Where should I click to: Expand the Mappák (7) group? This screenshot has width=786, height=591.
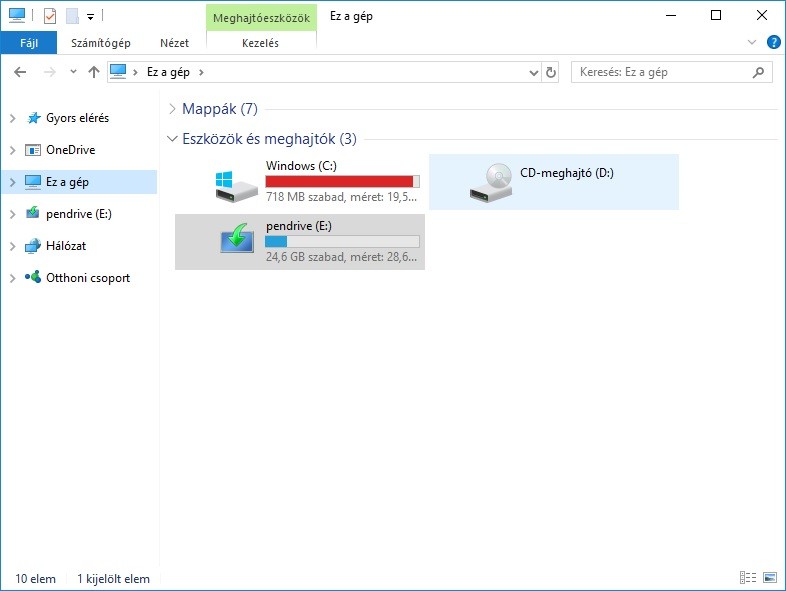pyautogui.click(x=172, y=109)
